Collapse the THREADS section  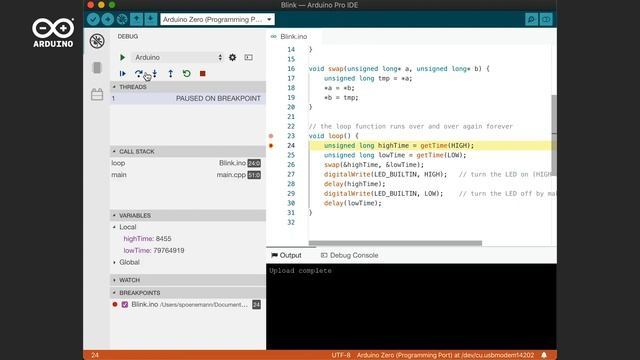pyautogui.click(x=188, y=87)
